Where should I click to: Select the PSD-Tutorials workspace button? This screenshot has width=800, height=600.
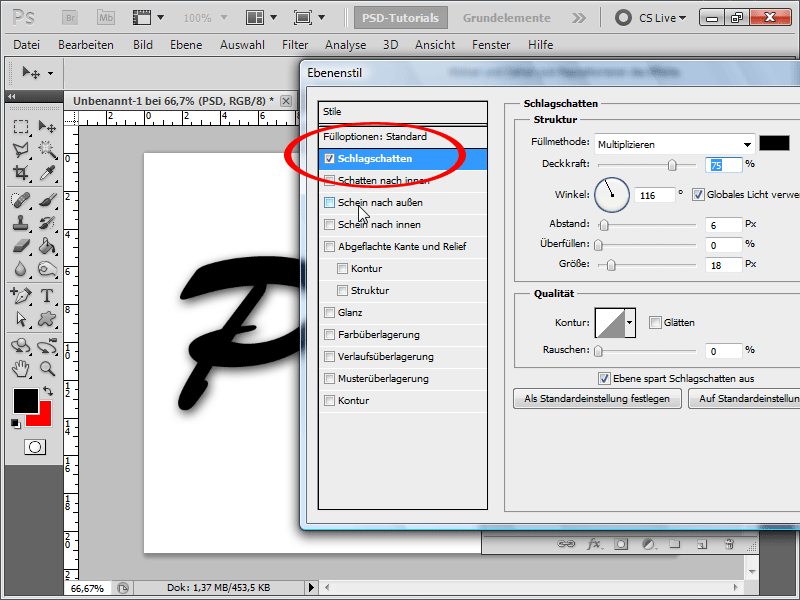[401, 18]
